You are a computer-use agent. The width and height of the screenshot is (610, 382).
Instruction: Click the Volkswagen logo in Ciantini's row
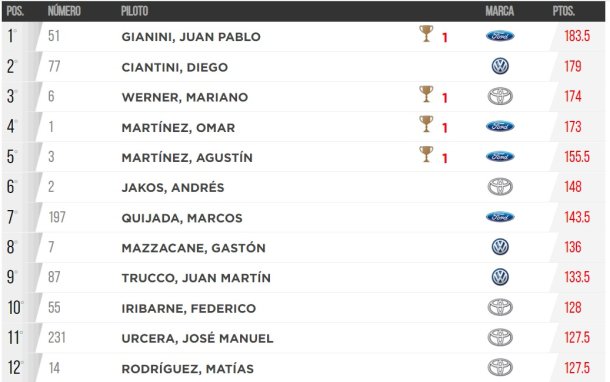pyautogui.click(x=500, y=67)
